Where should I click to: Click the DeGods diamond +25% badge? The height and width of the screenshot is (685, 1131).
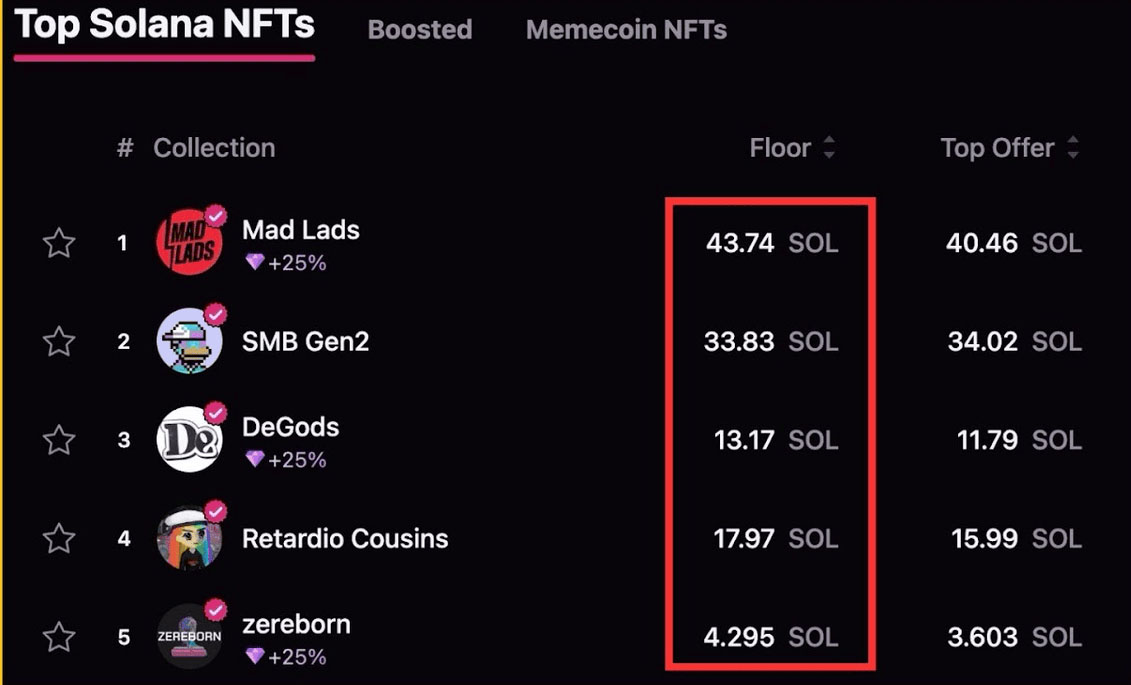click(286, 460)
